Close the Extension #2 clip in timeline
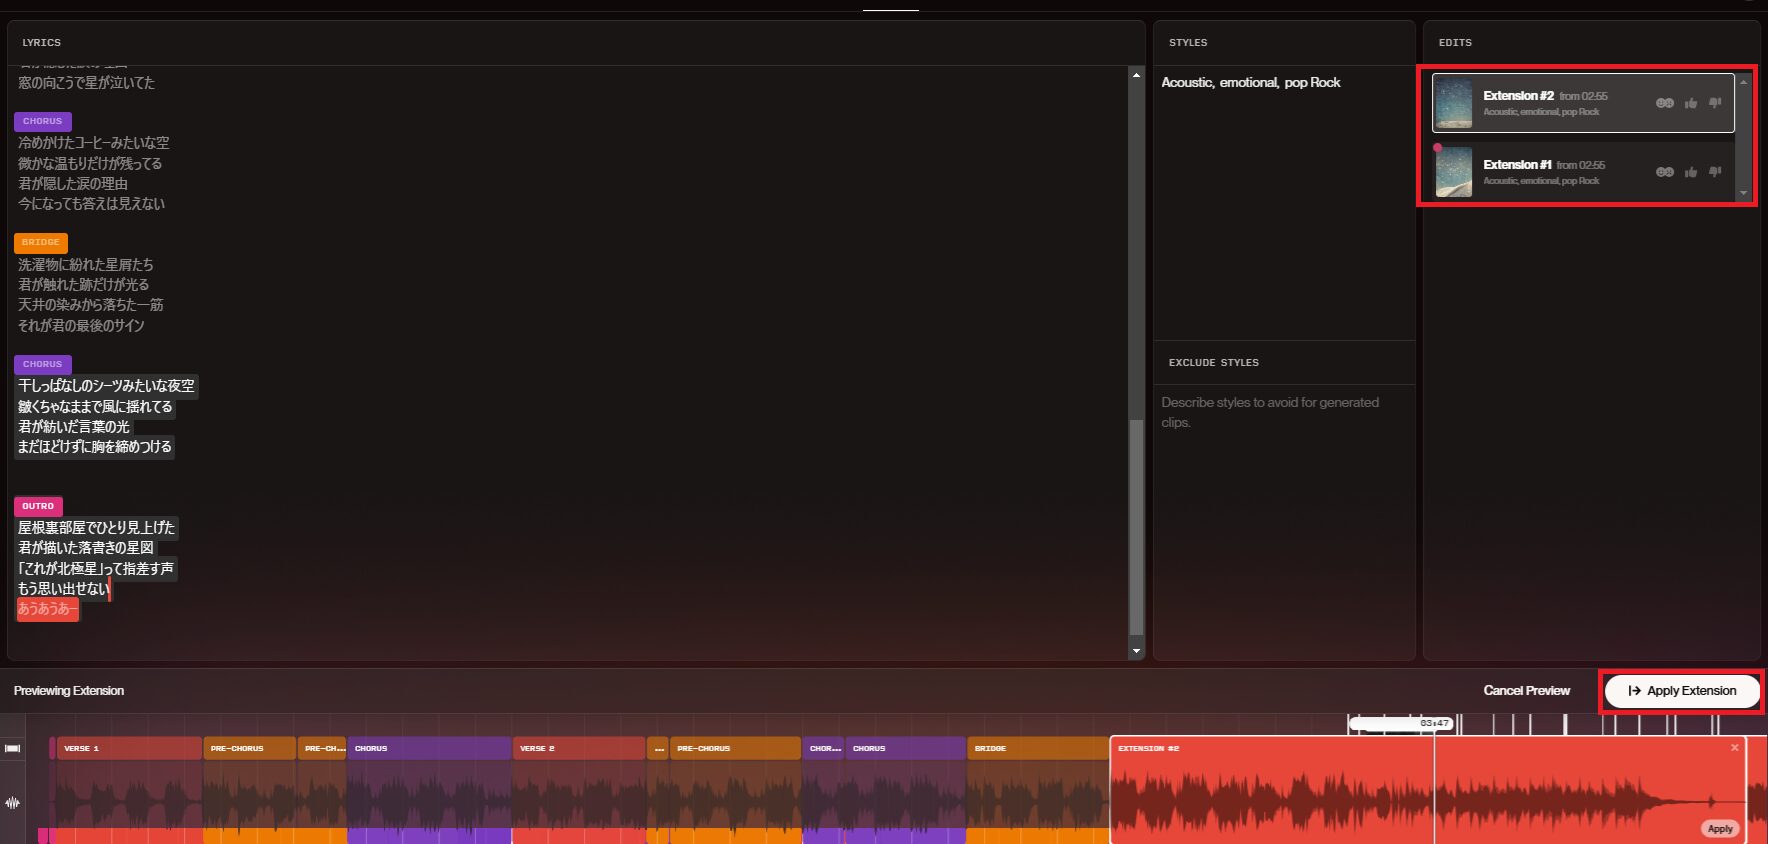This screenshot has height=844, width=1768. pos(1734,748)
